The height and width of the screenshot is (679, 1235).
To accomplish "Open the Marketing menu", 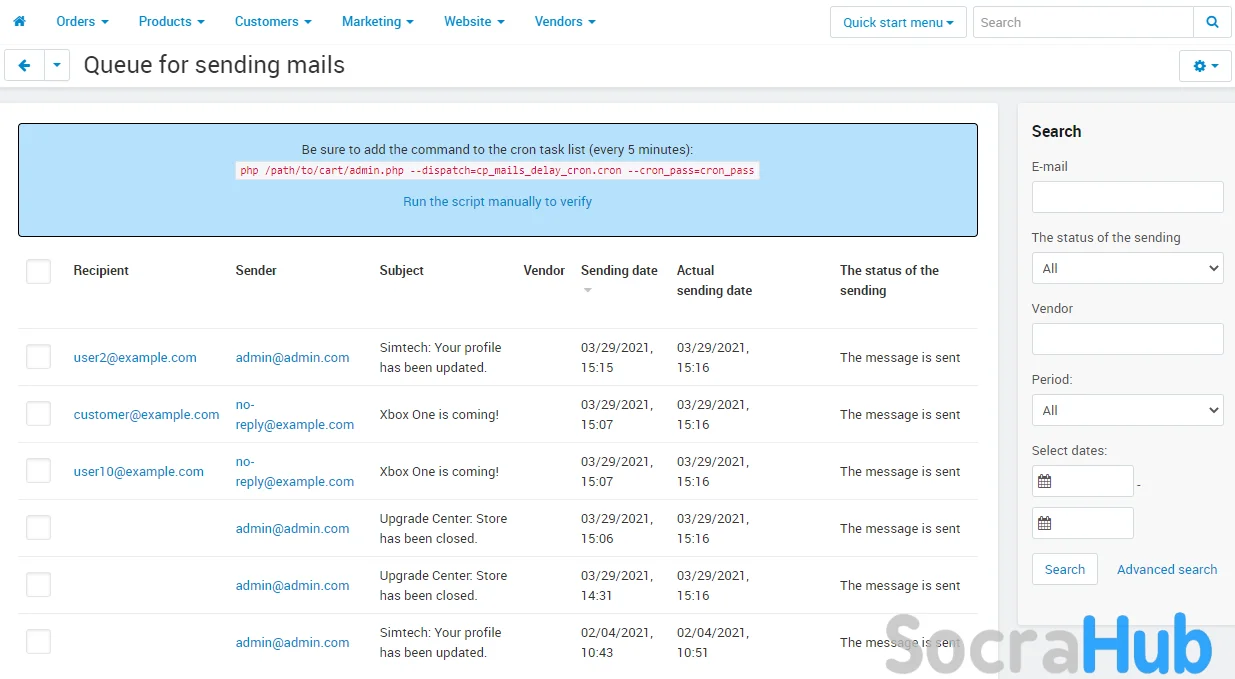I will pos(377,21).
